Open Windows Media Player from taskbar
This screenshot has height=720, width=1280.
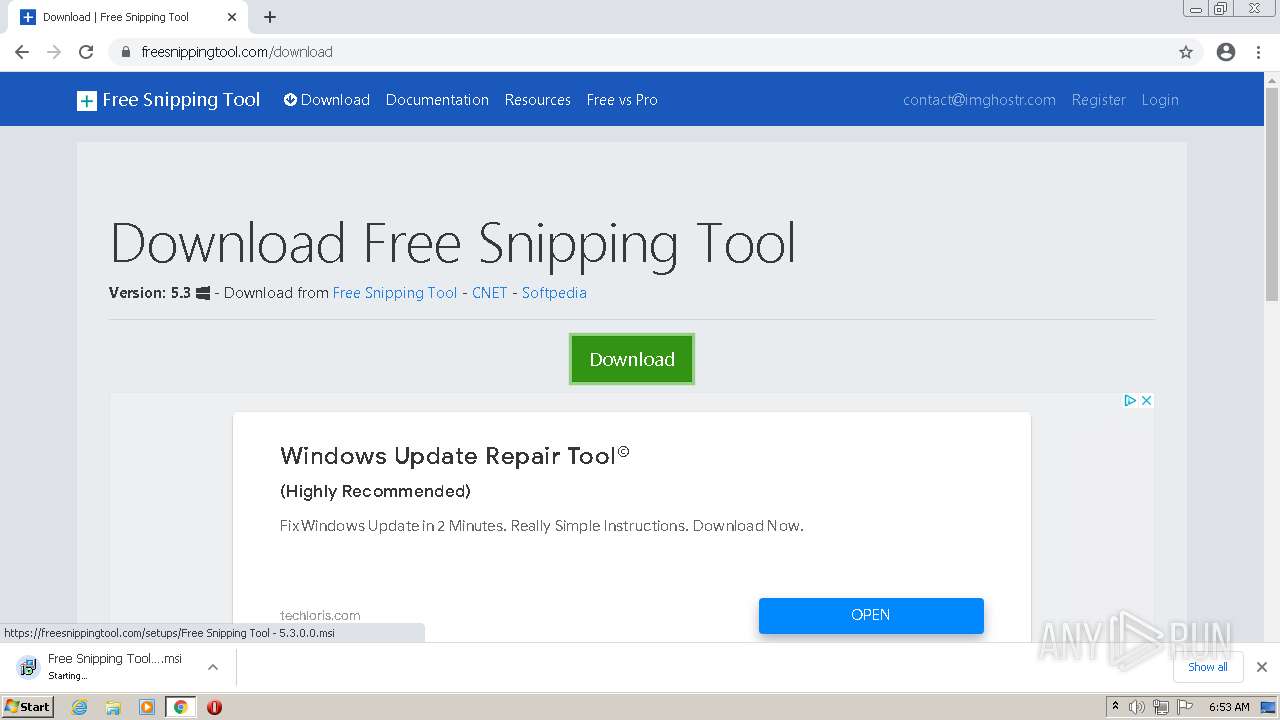click(147, 707)
